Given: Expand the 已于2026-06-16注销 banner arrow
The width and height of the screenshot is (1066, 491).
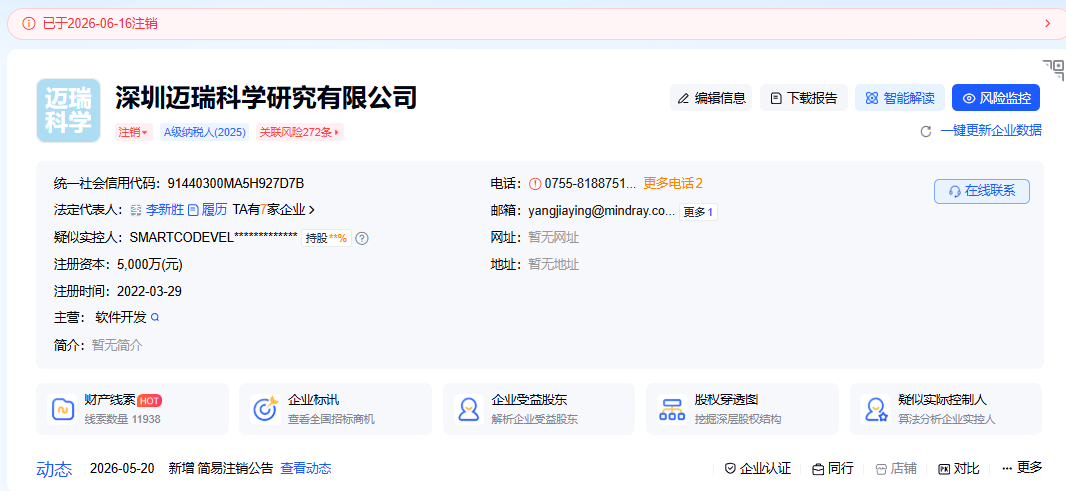Looking at the screenshot, I should pyautogui.click(x=1047, y=24).
